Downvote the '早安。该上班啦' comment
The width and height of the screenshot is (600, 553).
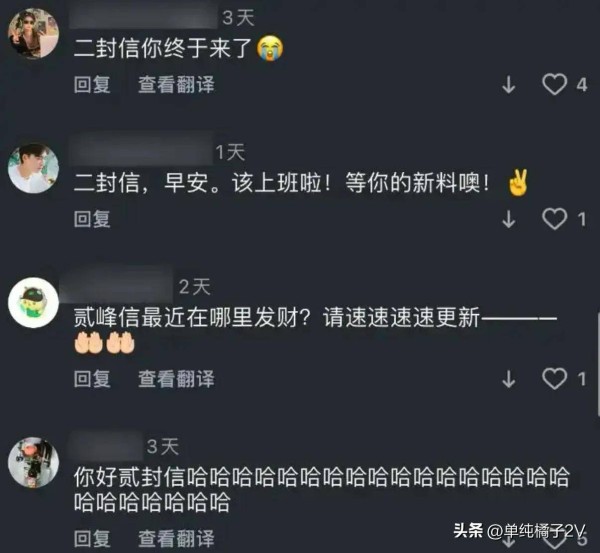pos(509,219)
